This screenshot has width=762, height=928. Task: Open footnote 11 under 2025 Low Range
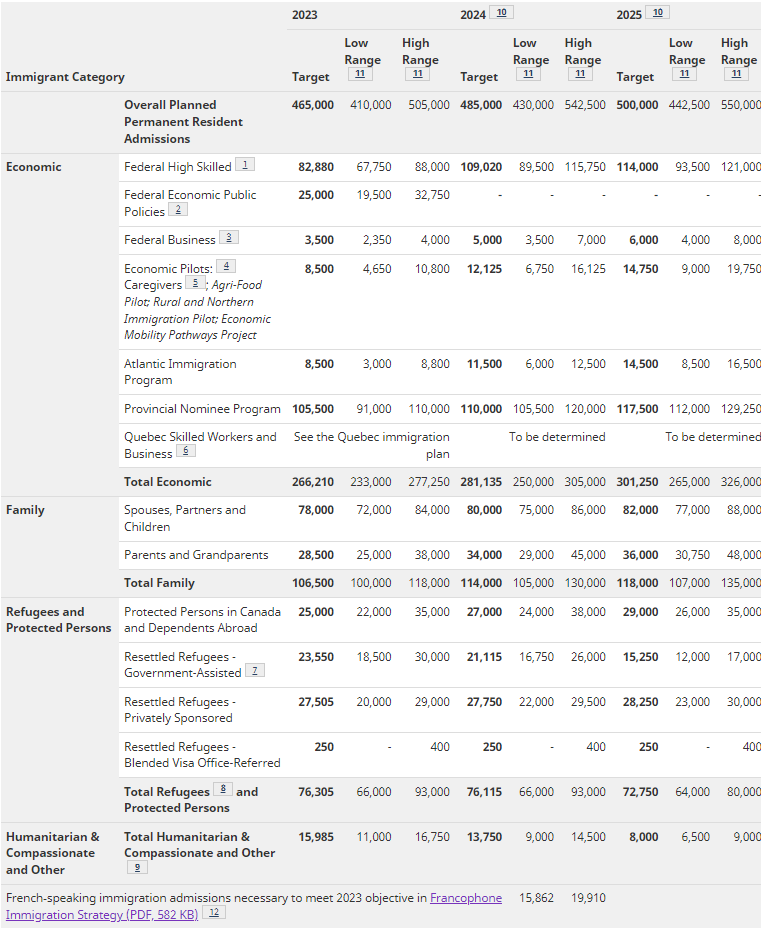(684, 74)
